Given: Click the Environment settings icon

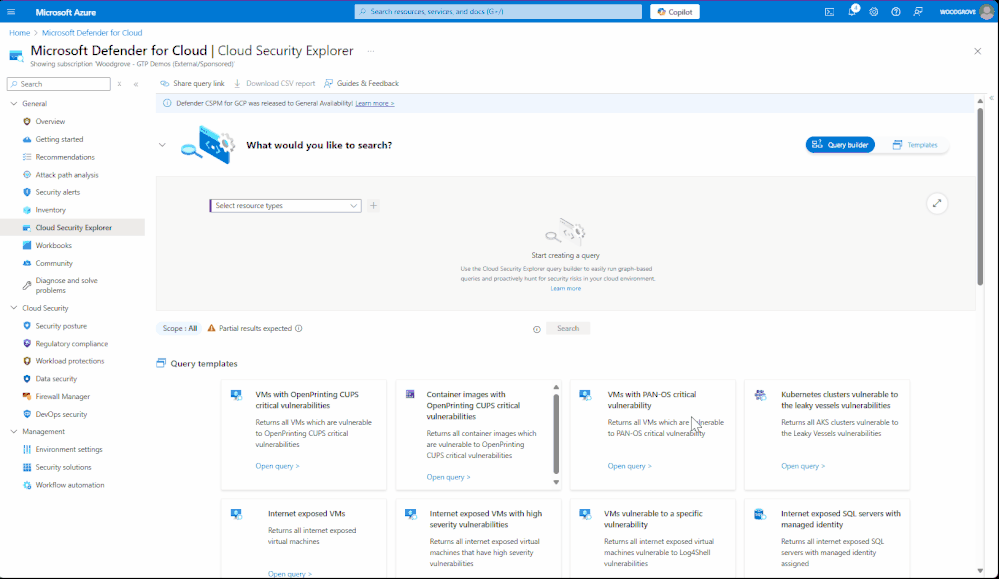Looking at the screenshot, I should [x=27, y=449].
